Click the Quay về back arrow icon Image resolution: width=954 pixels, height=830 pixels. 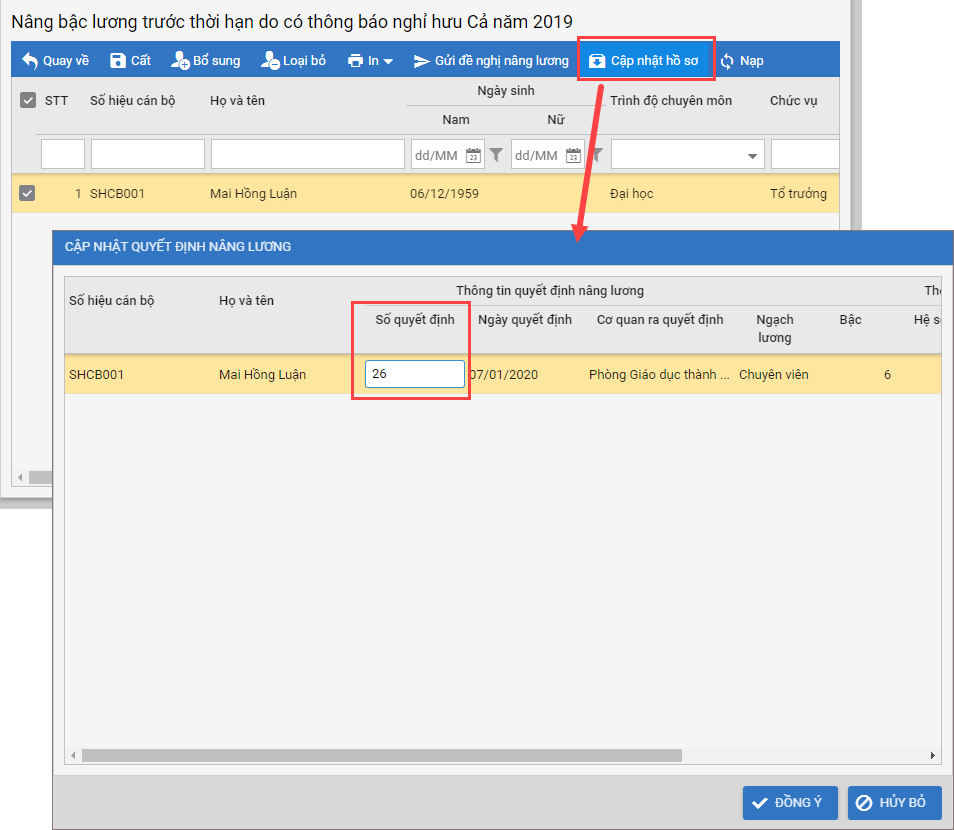point(30,61)
